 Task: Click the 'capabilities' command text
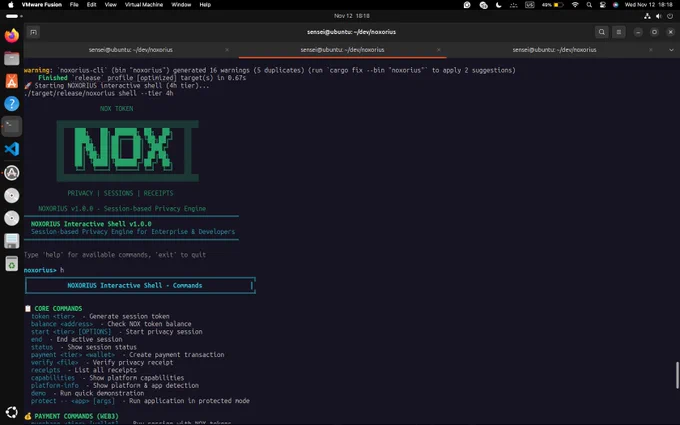point(52,378)
